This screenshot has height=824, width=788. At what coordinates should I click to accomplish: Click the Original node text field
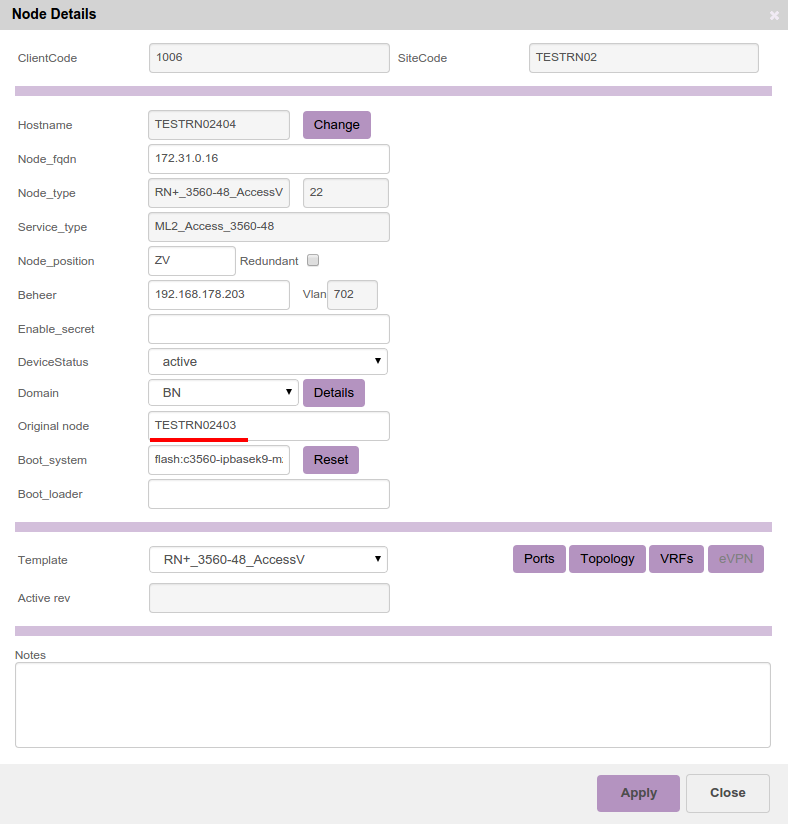(268, 426)
